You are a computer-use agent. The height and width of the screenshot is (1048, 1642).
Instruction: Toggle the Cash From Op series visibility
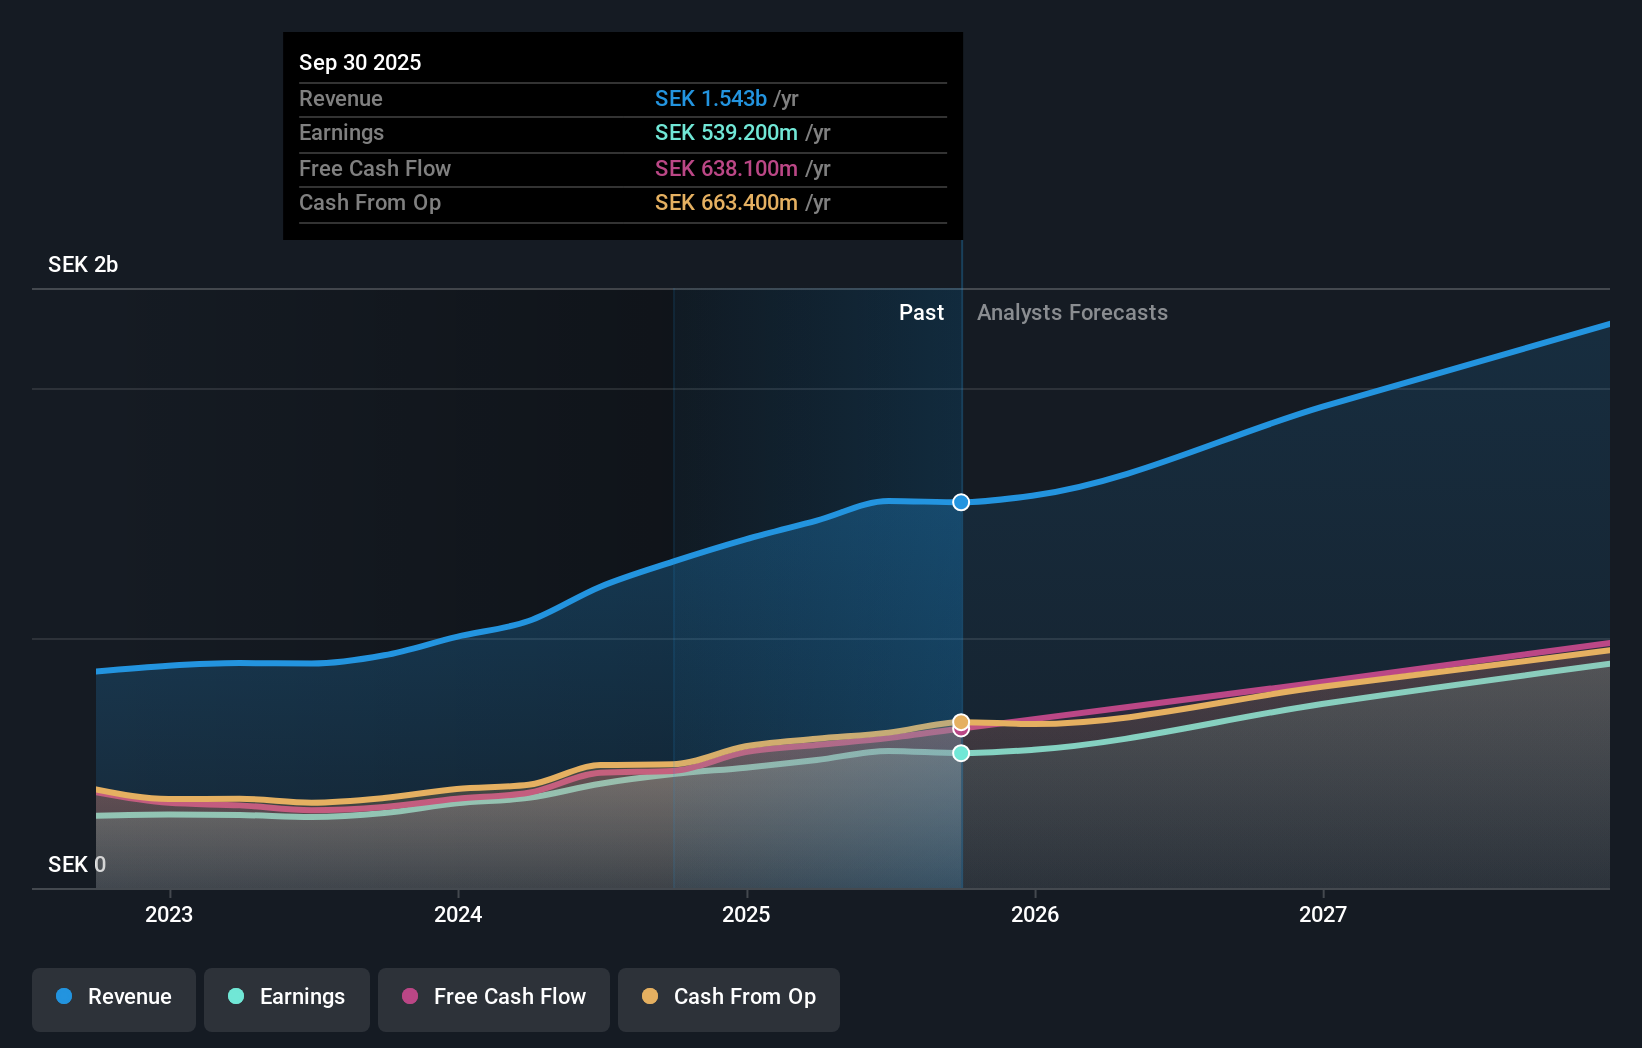[728, 997]
